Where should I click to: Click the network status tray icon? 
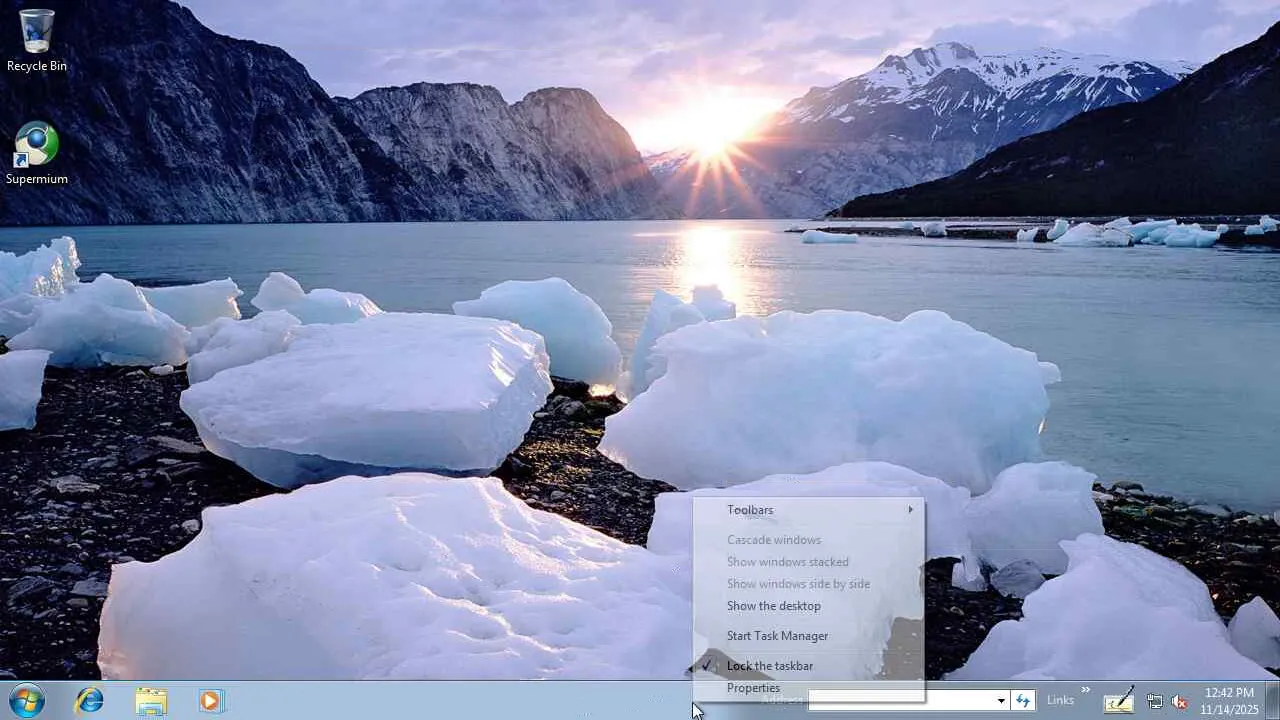1155,701
